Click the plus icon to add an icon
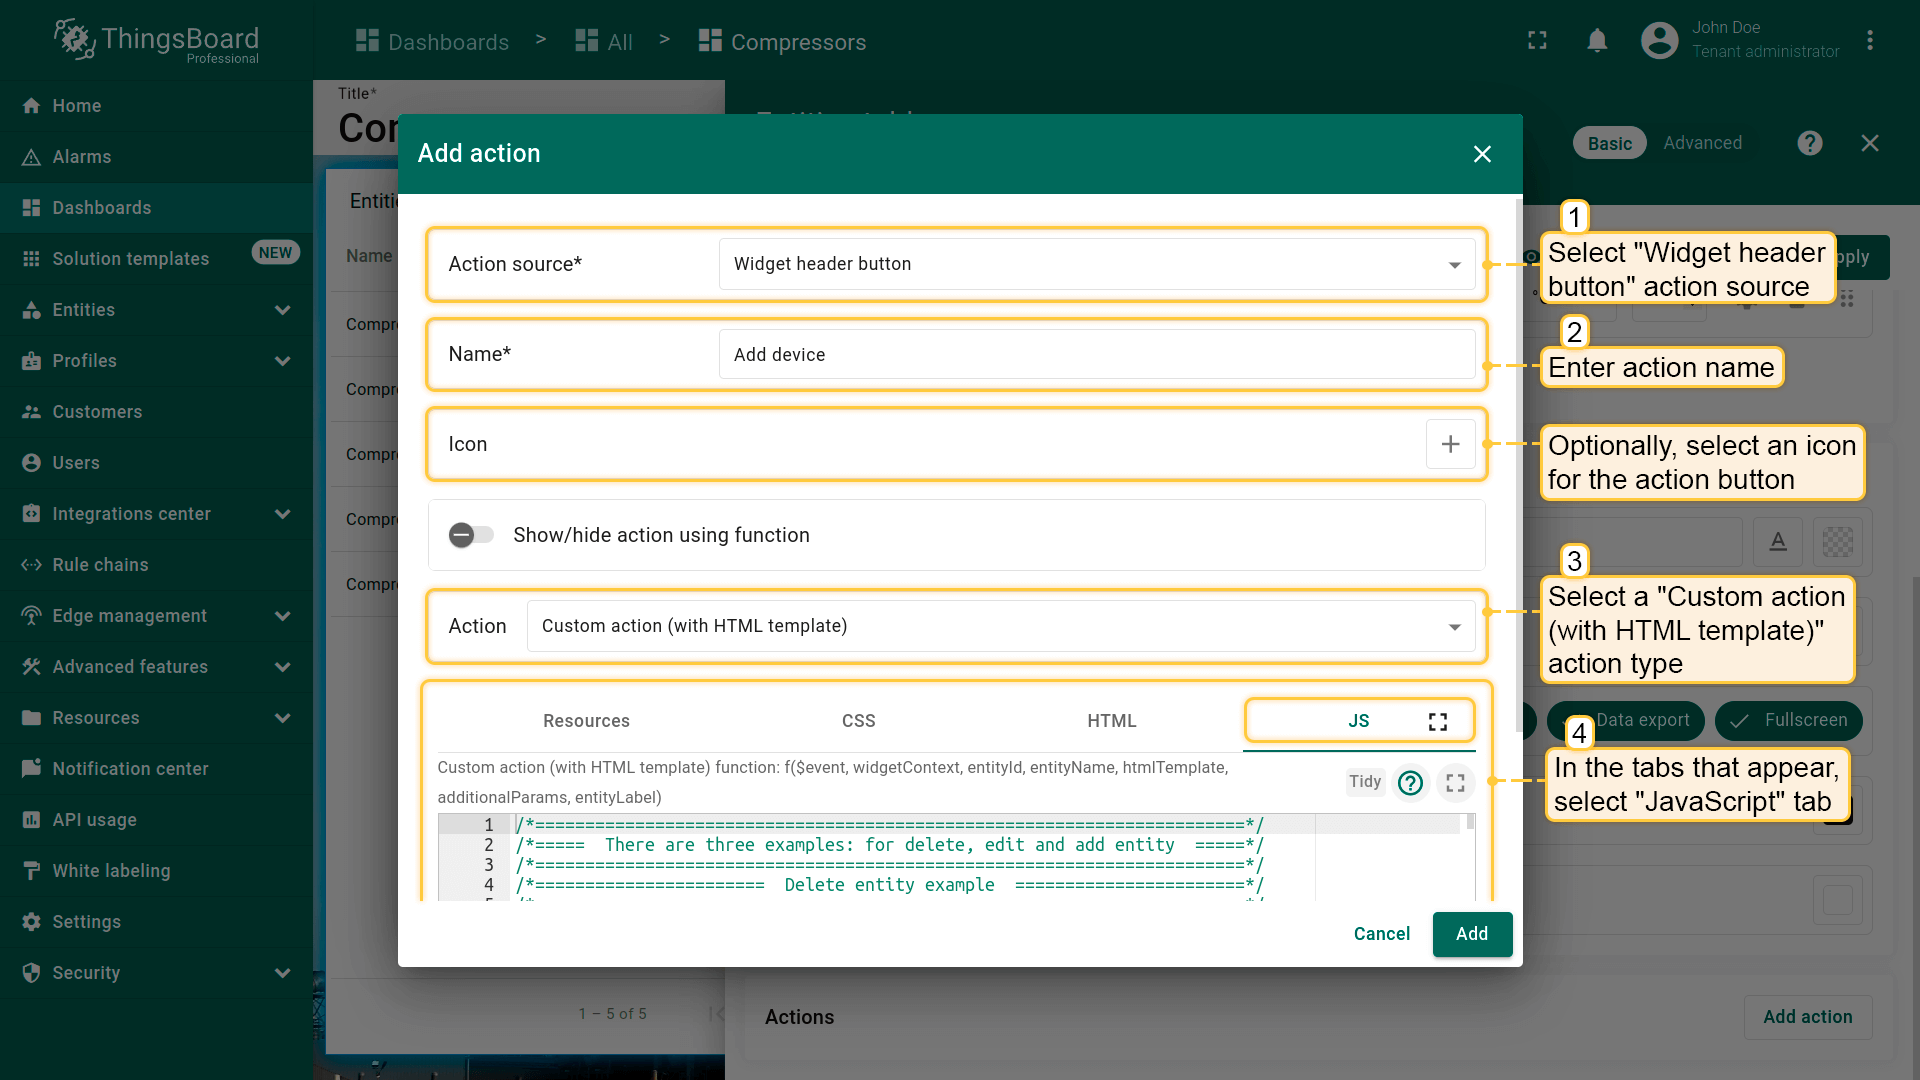This screenshot has height=1080, width=1920. 1450,444
